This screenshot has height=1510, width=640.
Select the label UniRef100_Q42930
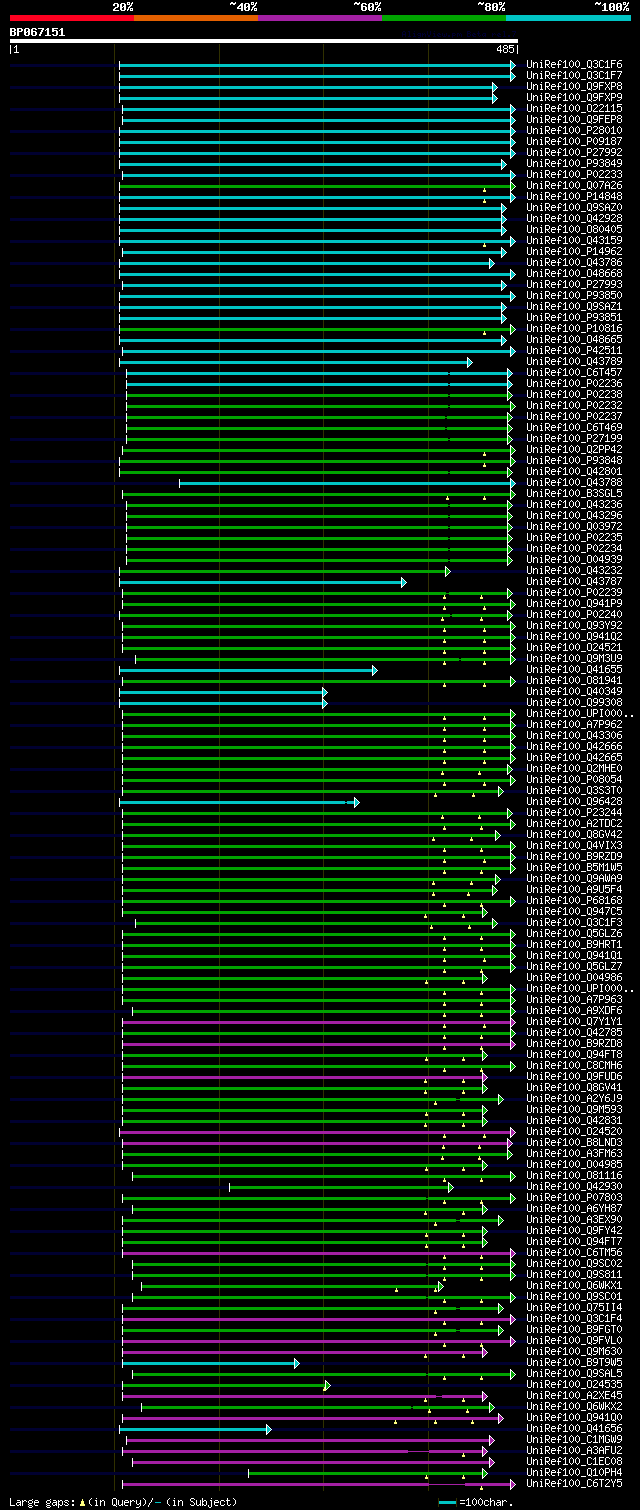click(x=575, y=1187)
